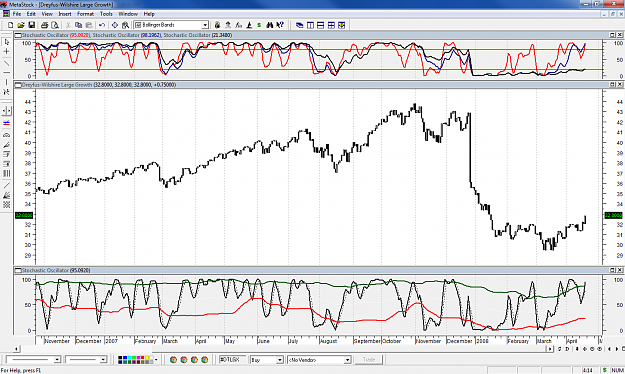This screenshot has width=625, height=374.
Task: Select the Fibonacci arc tool
Action: [x=6, y=135]
